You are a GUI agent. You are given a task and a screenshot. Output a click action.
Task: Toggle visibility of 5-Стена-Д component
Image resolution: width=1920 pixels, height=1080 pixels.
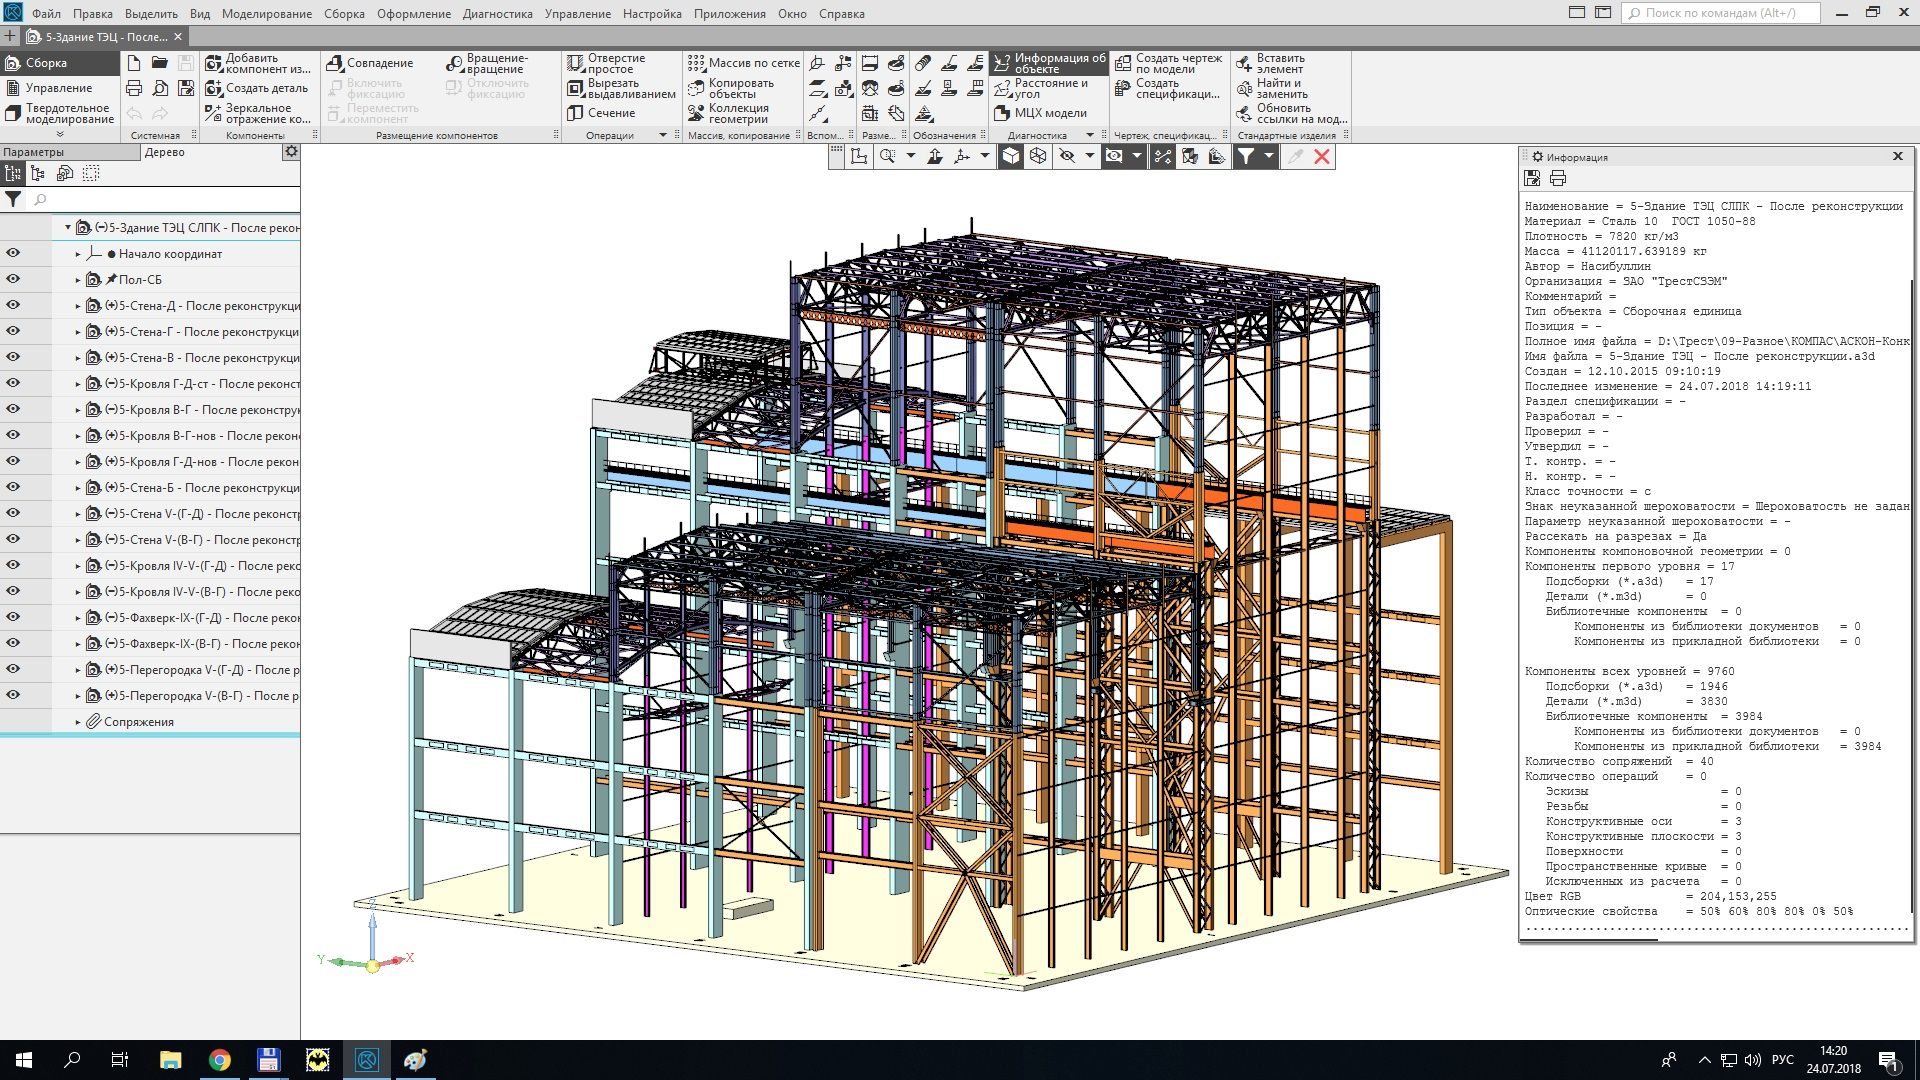(x=13, y=305)
